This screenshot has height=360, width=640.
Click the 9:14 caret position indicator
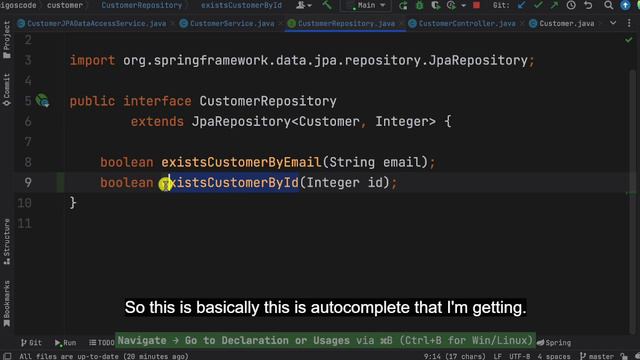454,356
